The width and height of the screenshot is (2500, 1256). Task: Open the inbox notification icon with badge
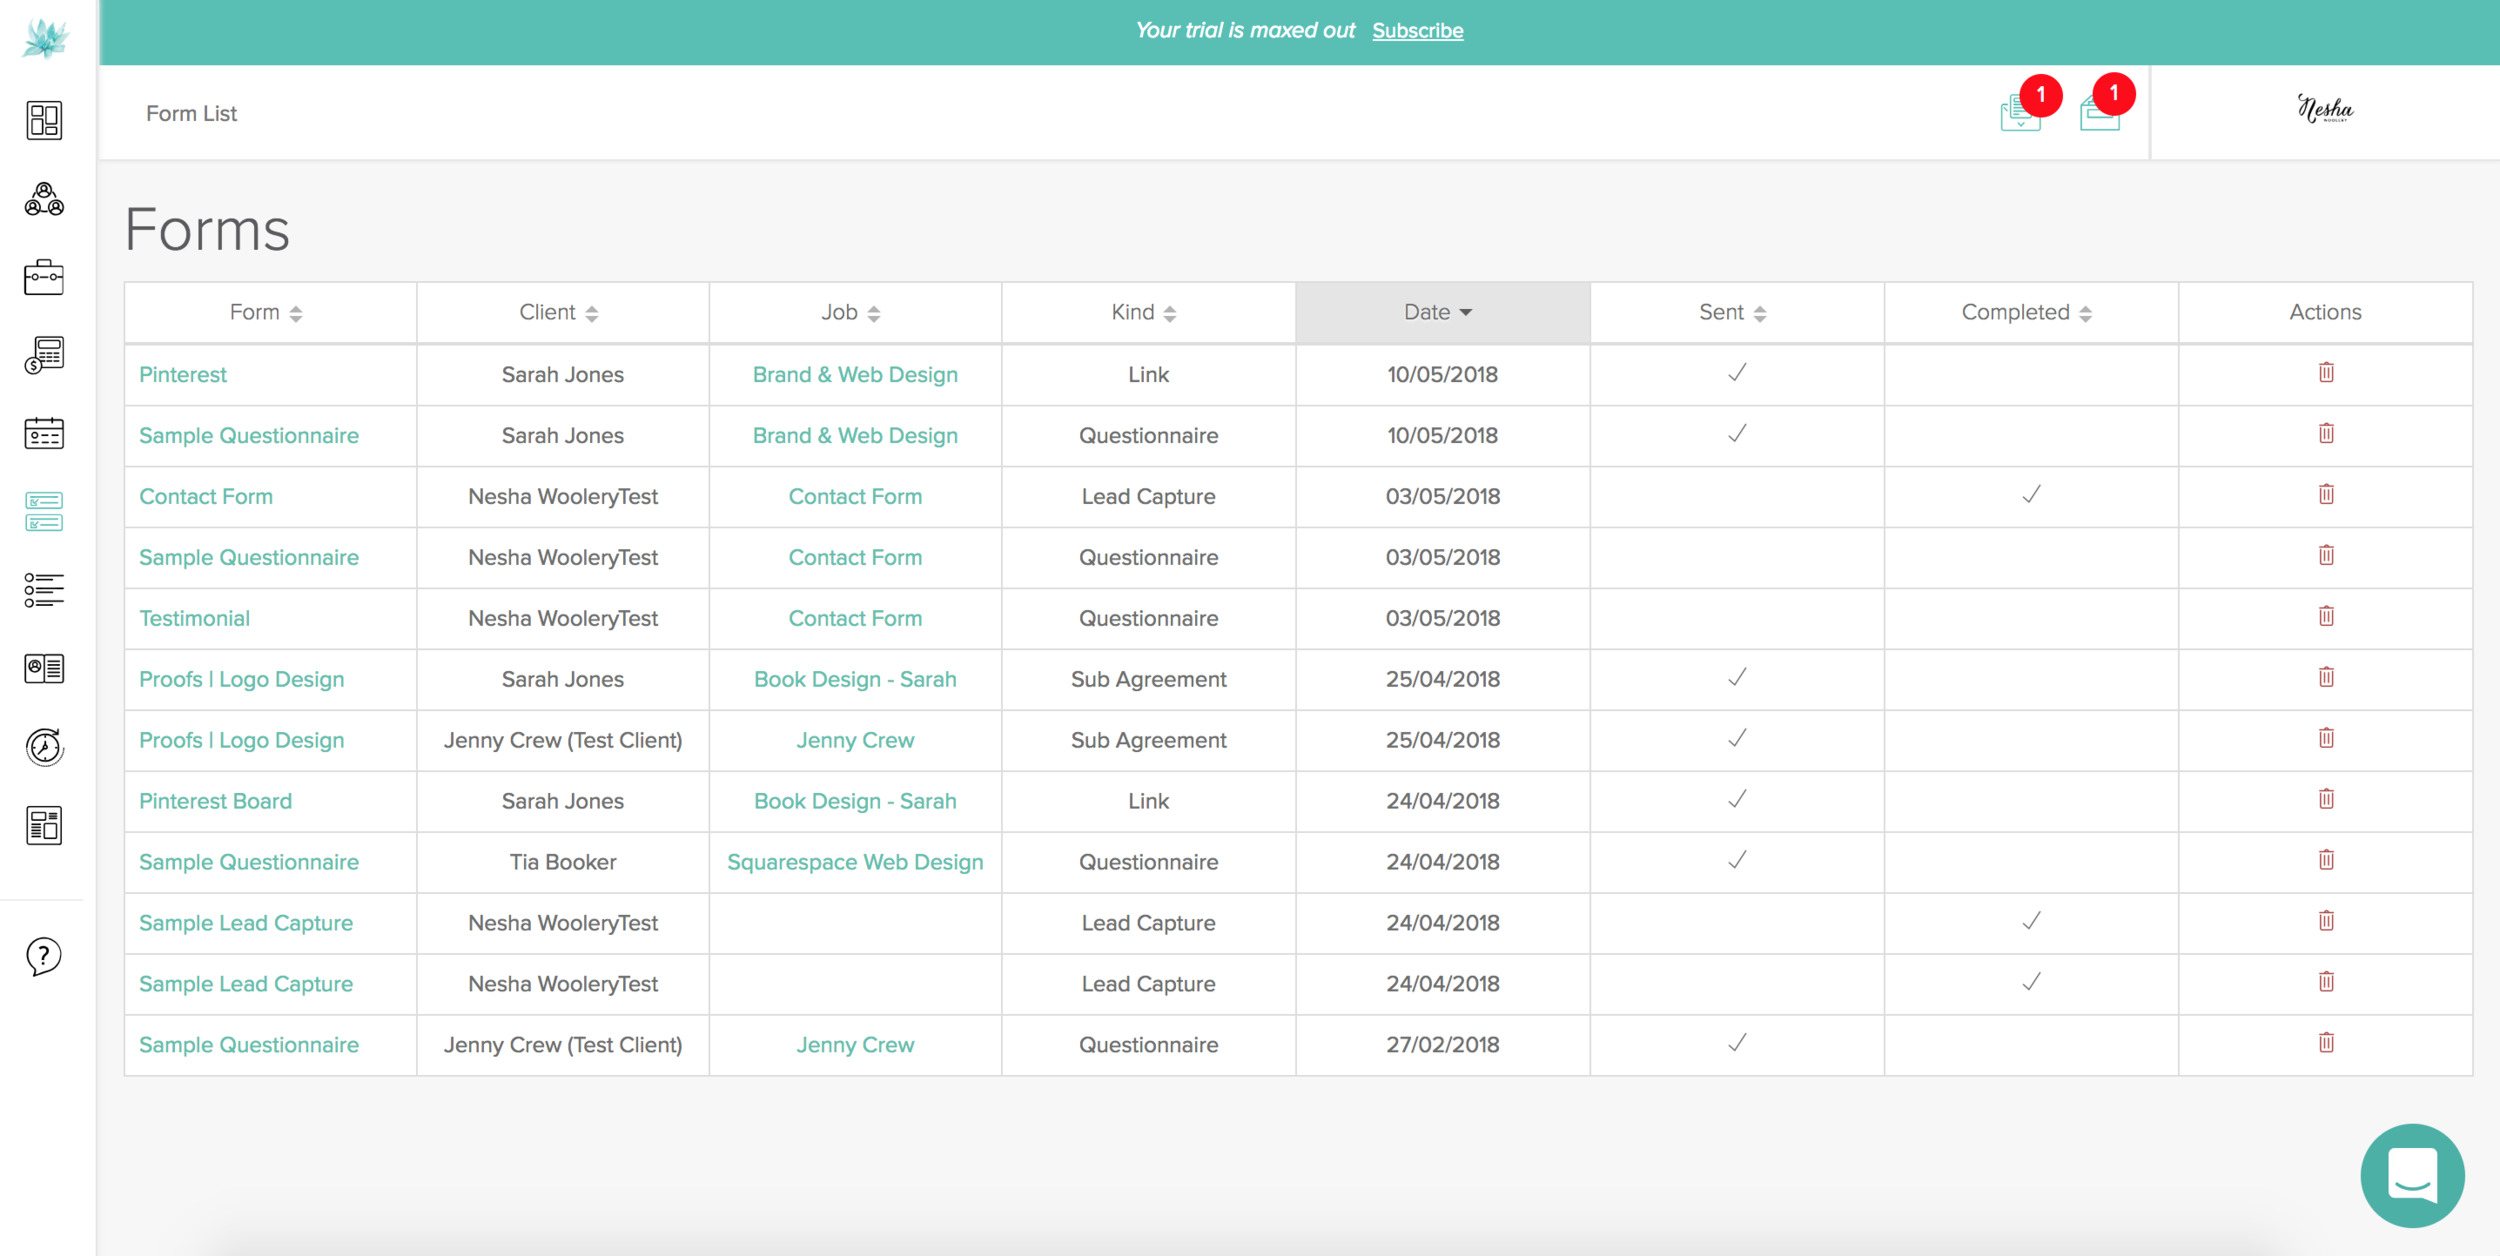pos(2106,103)
